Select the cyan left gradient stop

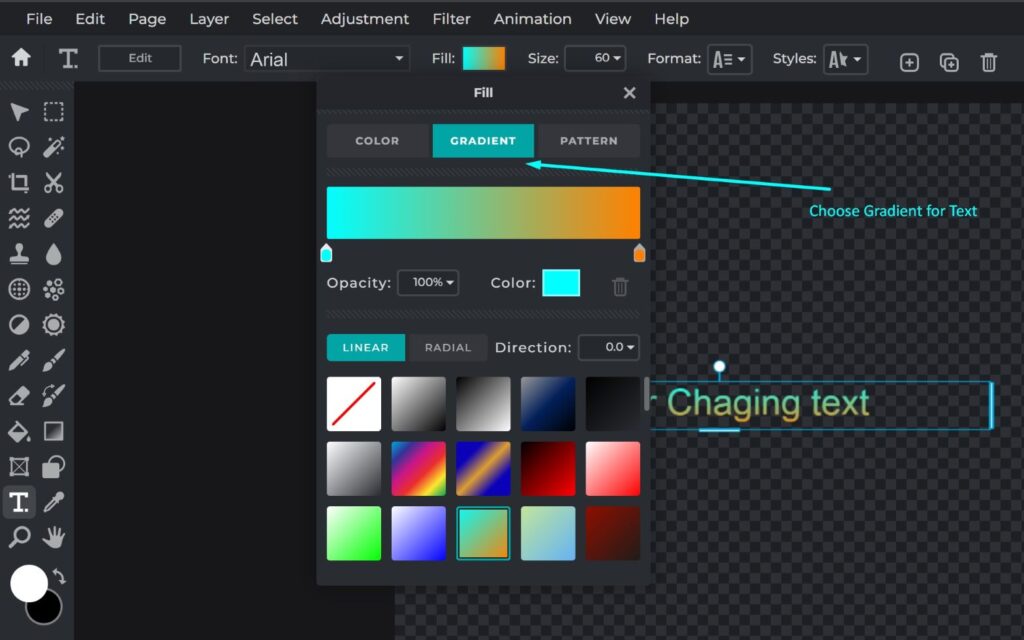[327, 253]
